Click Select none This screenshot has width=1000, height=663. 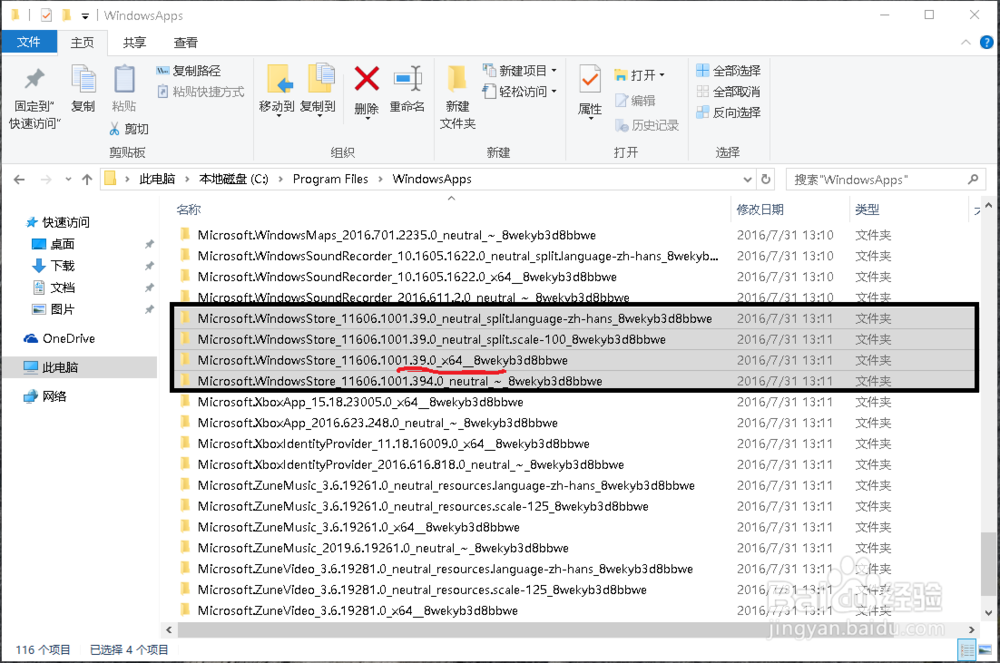point(728,92)
